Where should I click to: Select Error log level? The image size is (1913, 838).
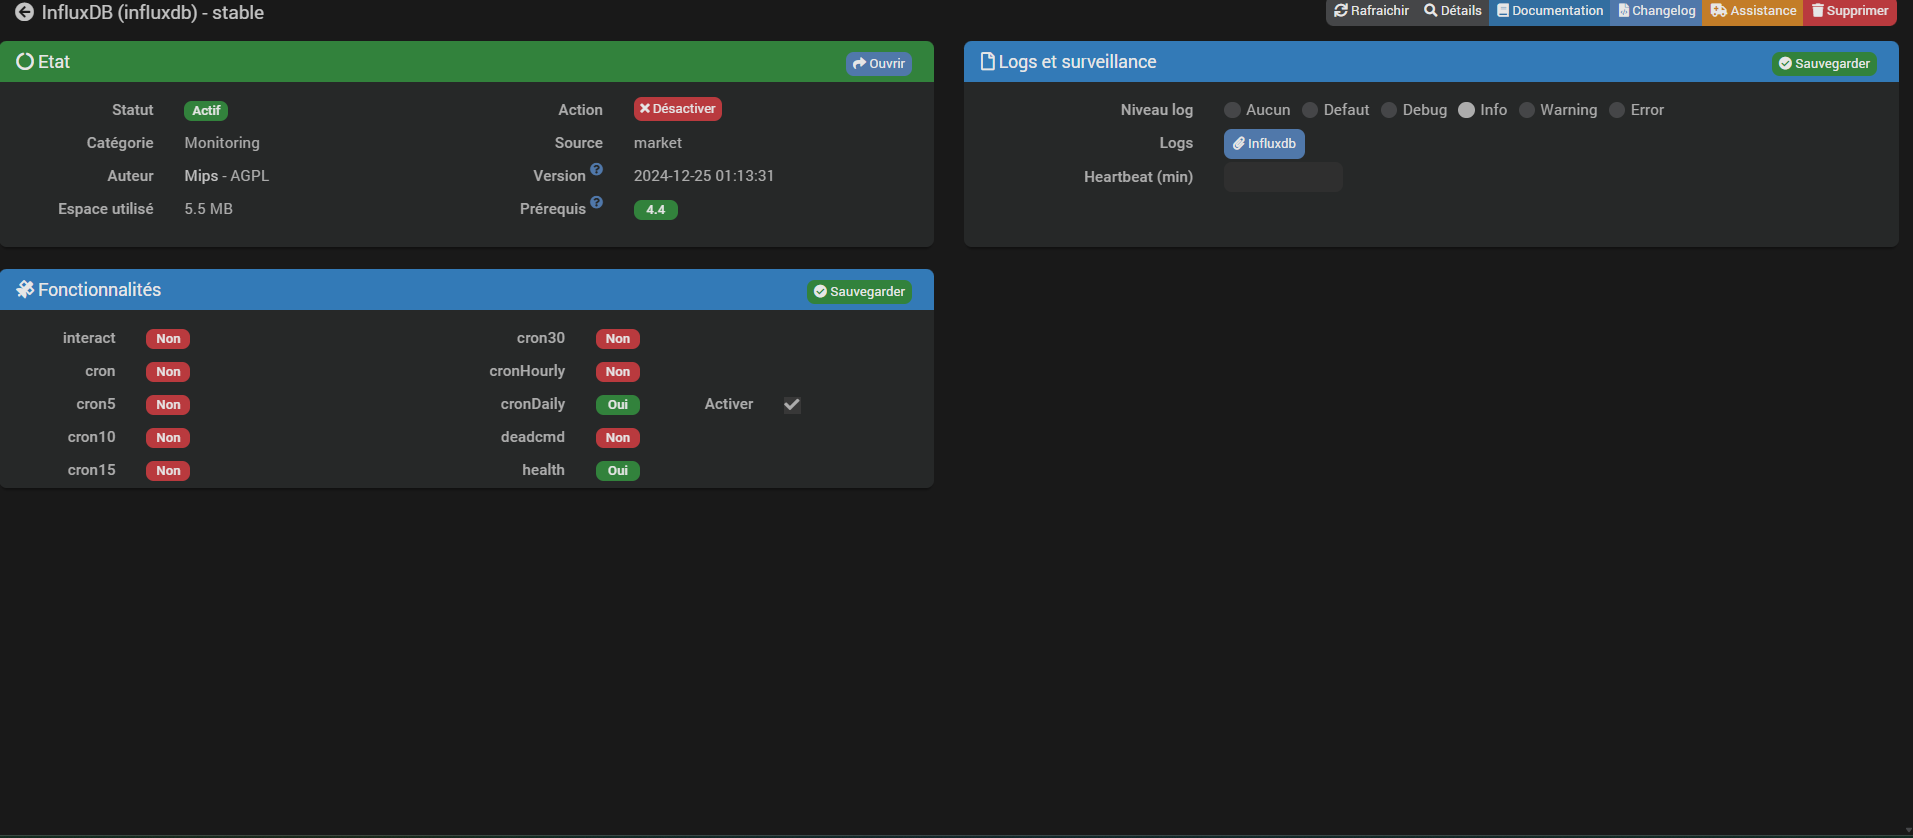[1617, 110]
